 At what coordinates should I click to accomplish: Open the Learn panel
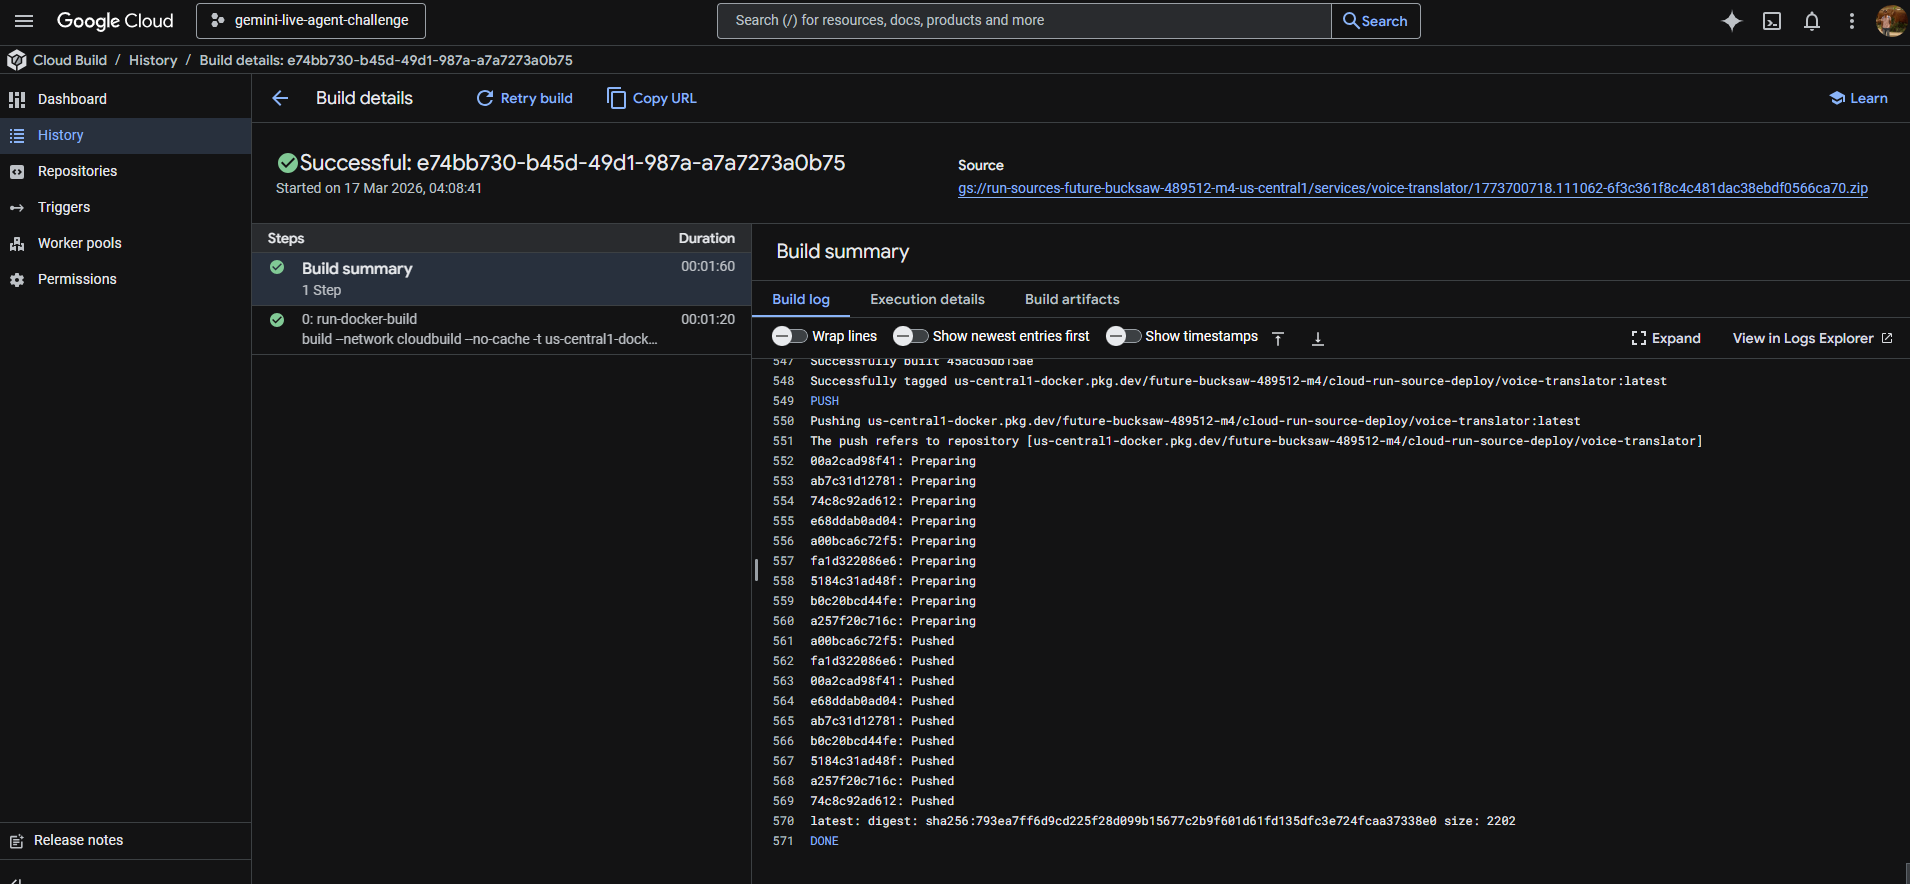pyautogui.click(x=1858, y=98)
